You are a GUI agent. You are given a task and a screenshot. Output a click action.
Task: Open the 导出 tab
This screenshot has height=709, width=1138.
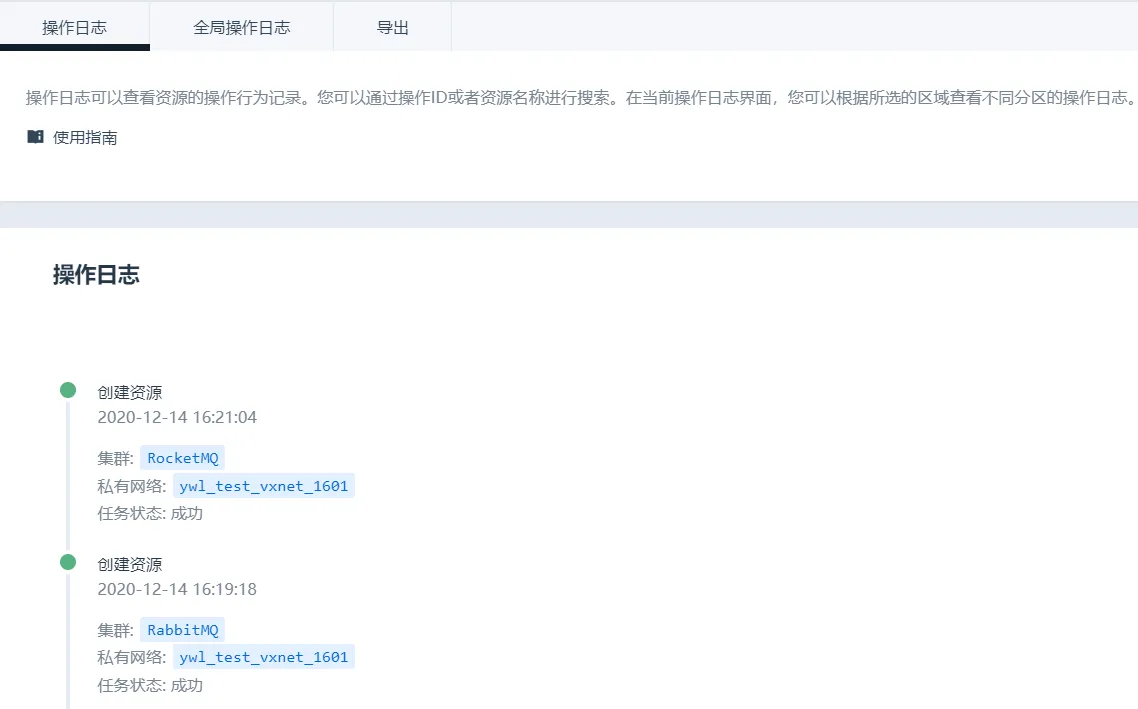[x=392, y=27]
